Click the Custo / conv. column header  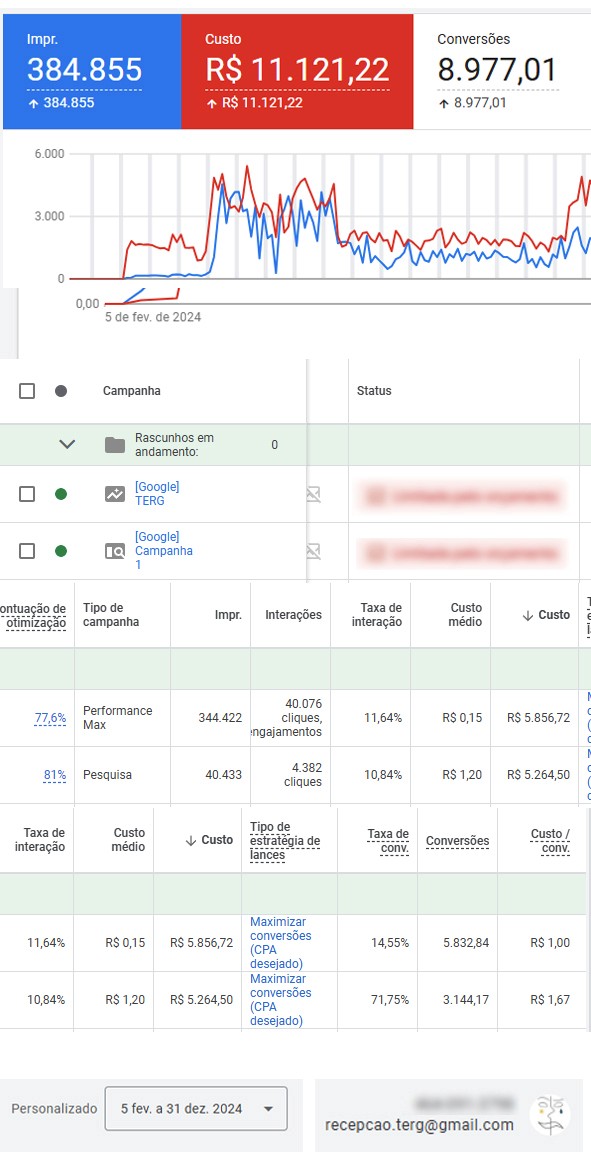click(x=551, y=841)
